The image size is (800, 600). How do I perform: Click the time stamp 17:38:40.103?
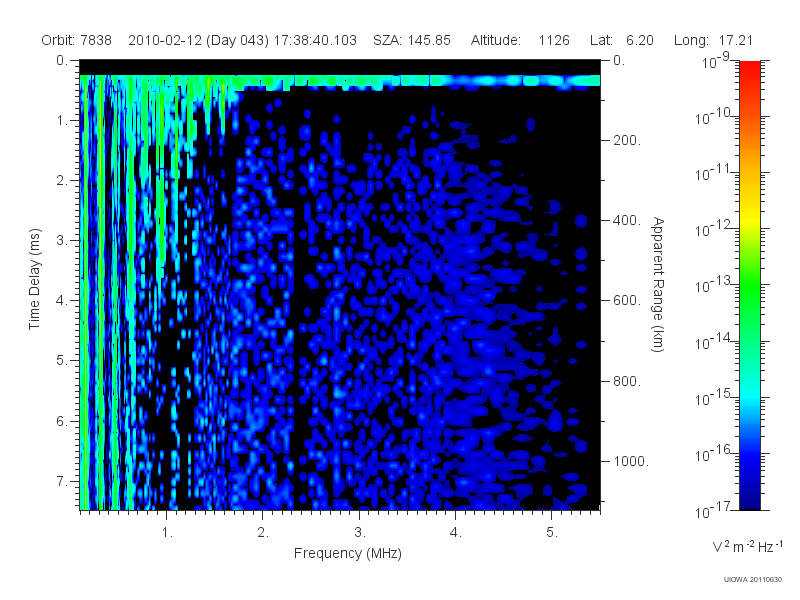315,40
